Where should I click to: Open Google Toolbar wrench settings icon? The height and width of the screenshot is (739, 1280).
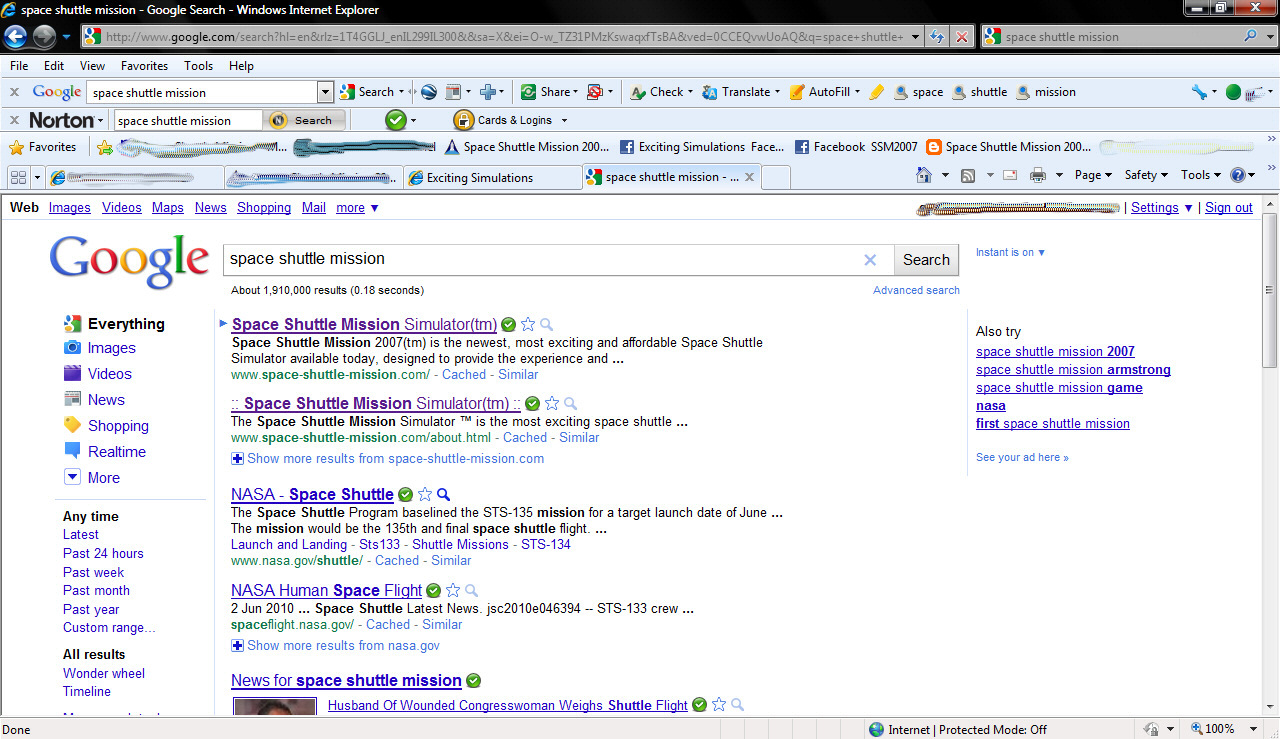coord(1199,92)
